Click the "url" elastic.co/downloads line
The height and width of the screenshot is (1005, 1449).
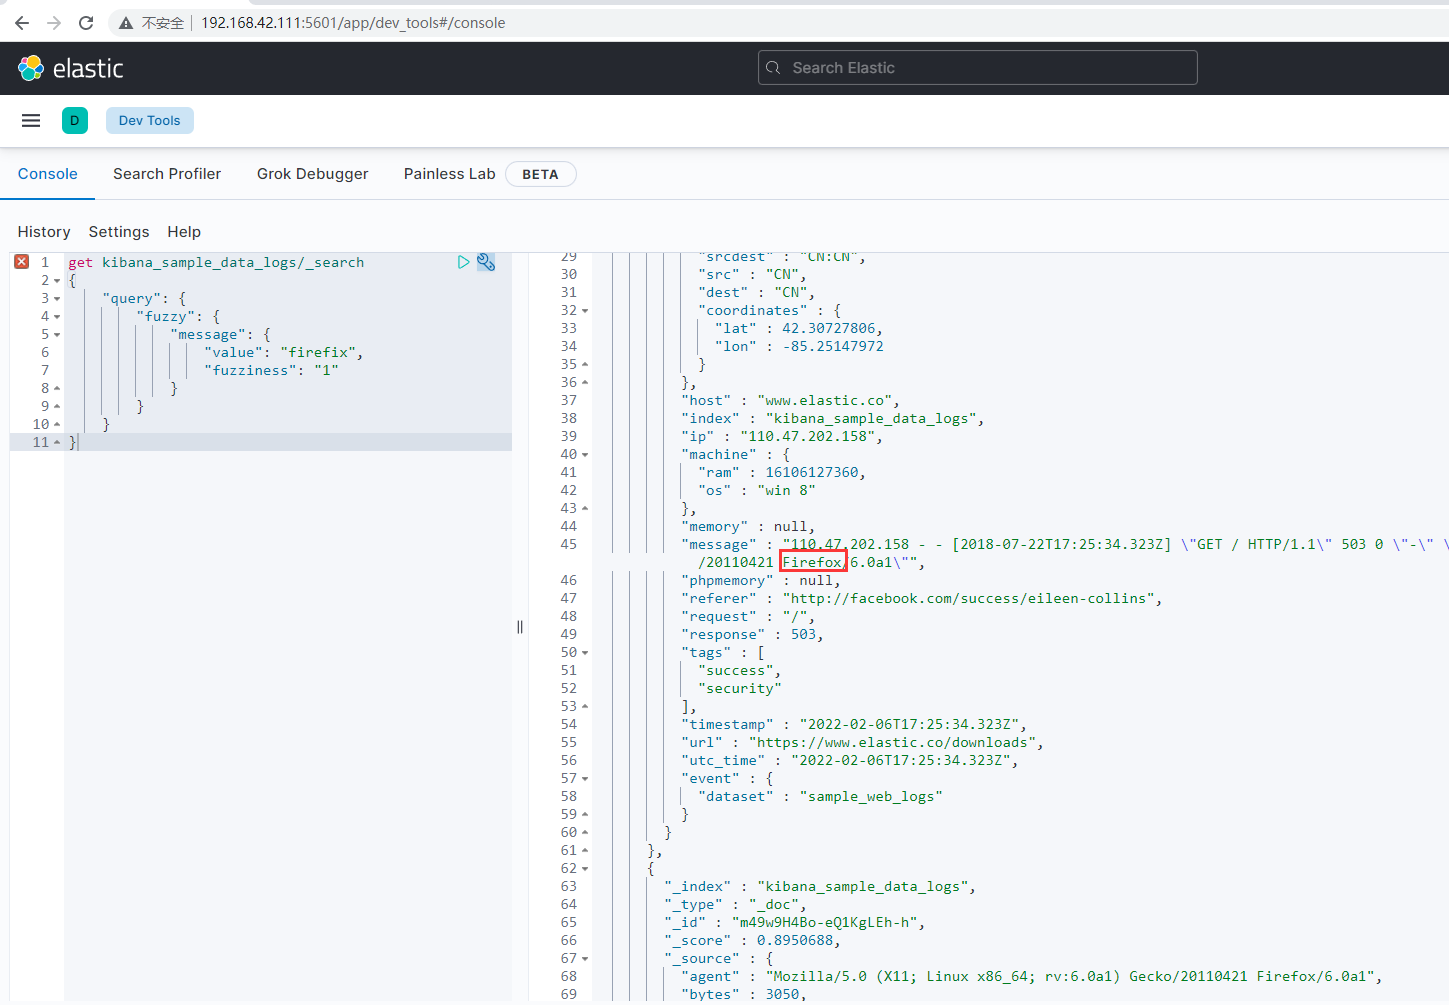coord(862,743)
